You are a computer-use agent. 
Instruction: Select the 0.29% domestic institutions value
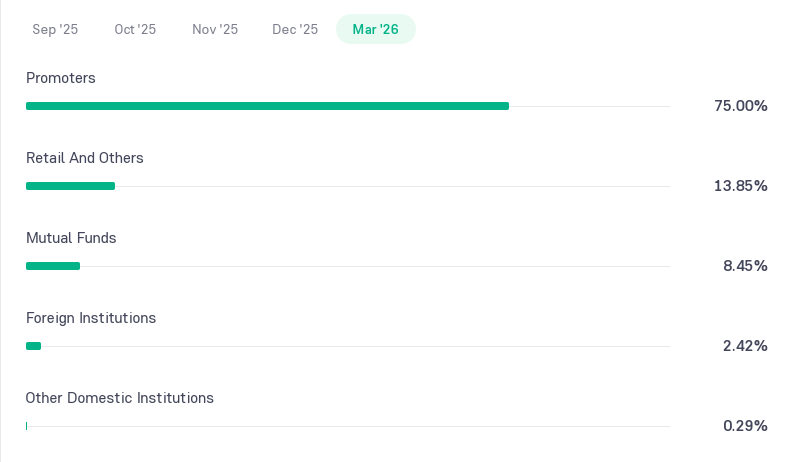(745, 426)
